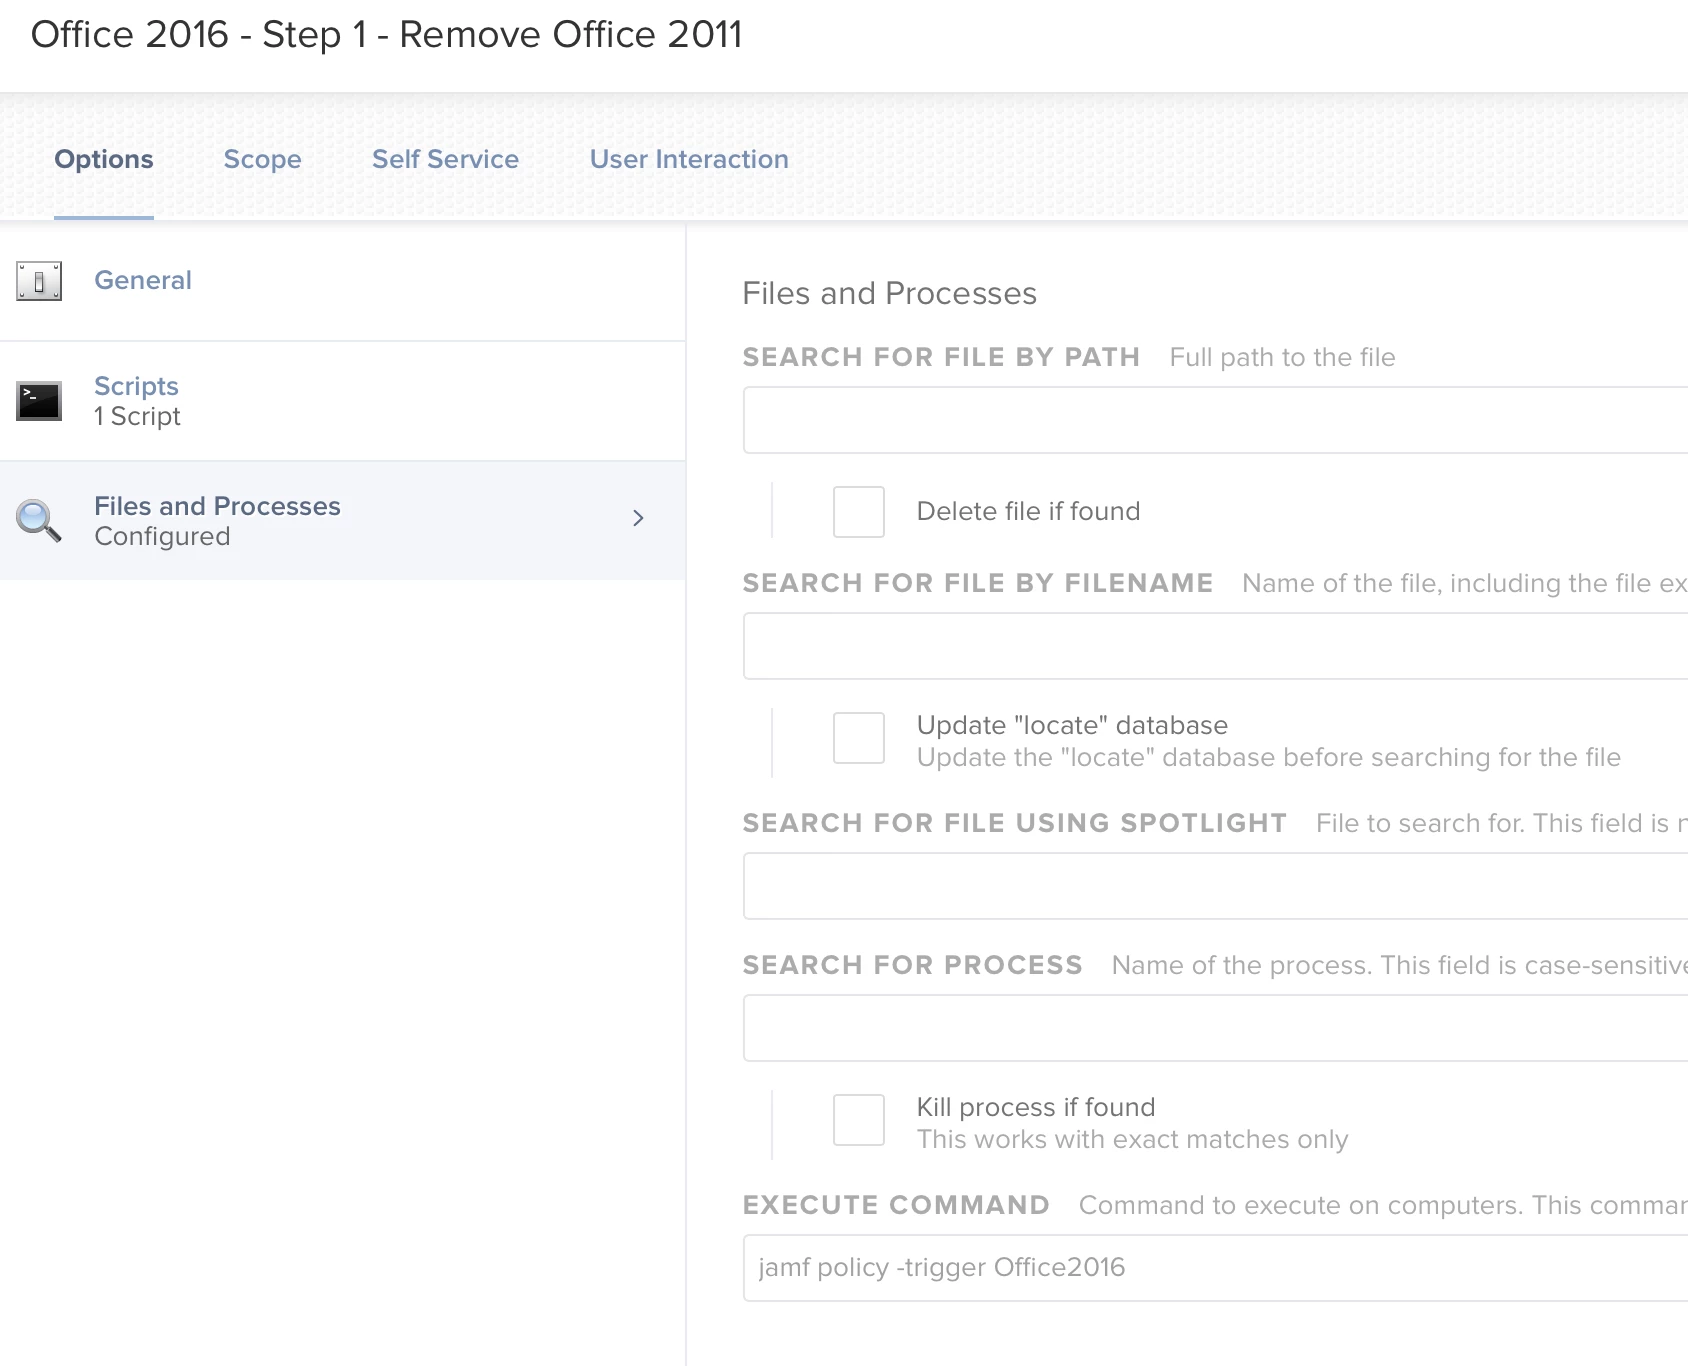The height and width of the screenshot is (1366, 1688).
Task: Click the policy title Office 2016 - Step 1
Action: [386, 35]
